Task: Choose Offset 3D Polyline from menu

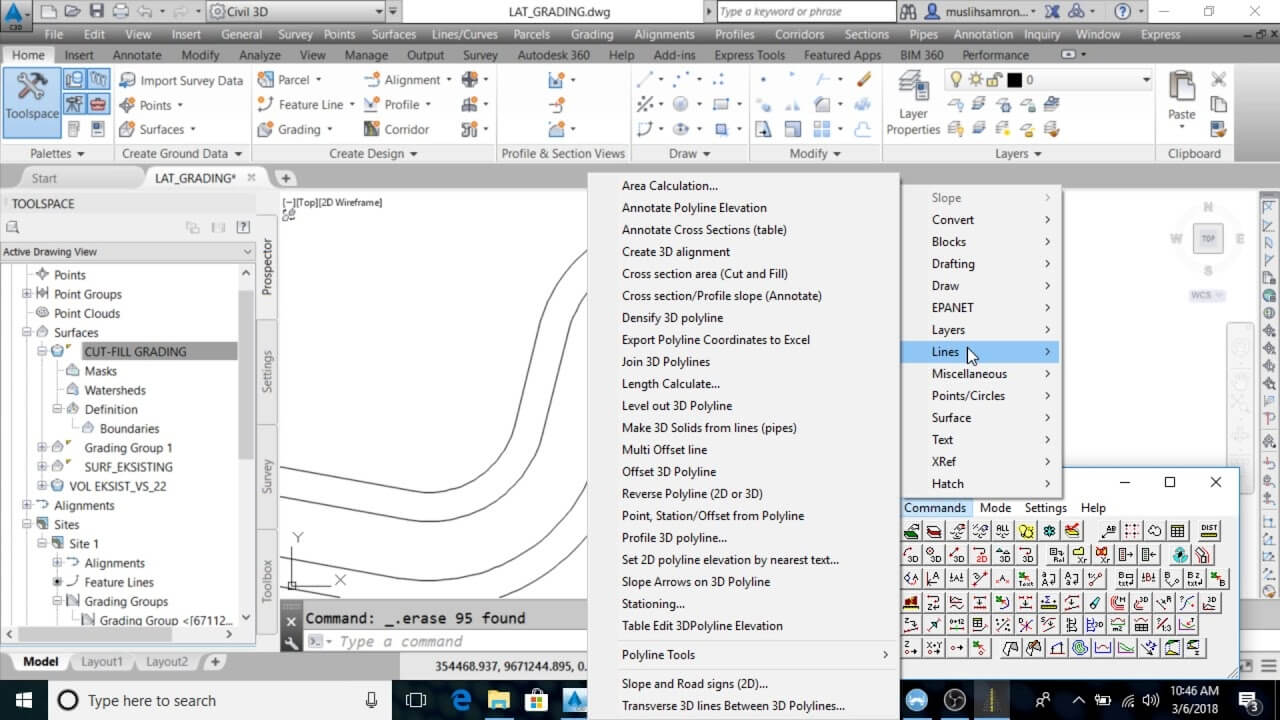Action: click(669, 471)
